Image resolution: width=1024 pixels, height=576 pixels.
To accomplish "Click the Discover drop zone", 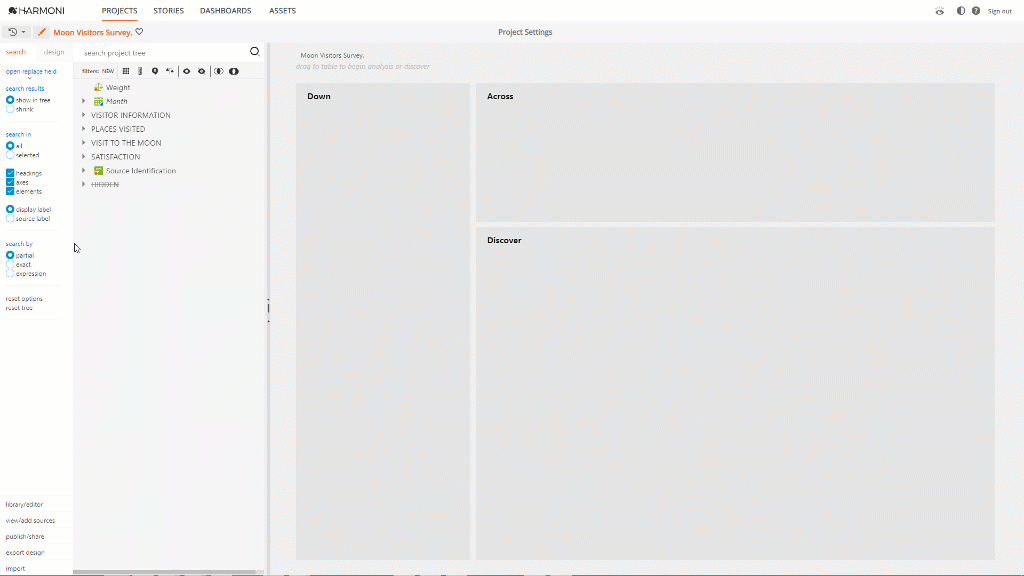I will pyautogui.click(x=735, y=393).
